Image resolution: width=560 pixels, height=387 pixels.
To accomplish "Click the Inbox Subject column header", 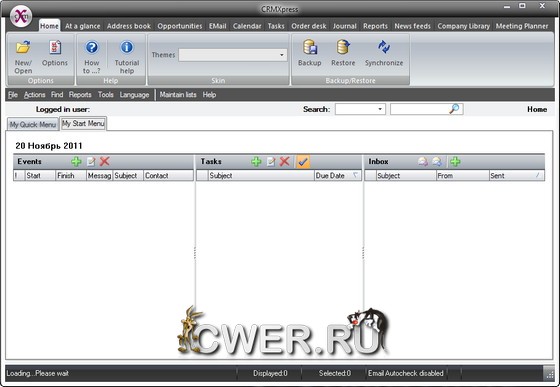I will point(406,176).
